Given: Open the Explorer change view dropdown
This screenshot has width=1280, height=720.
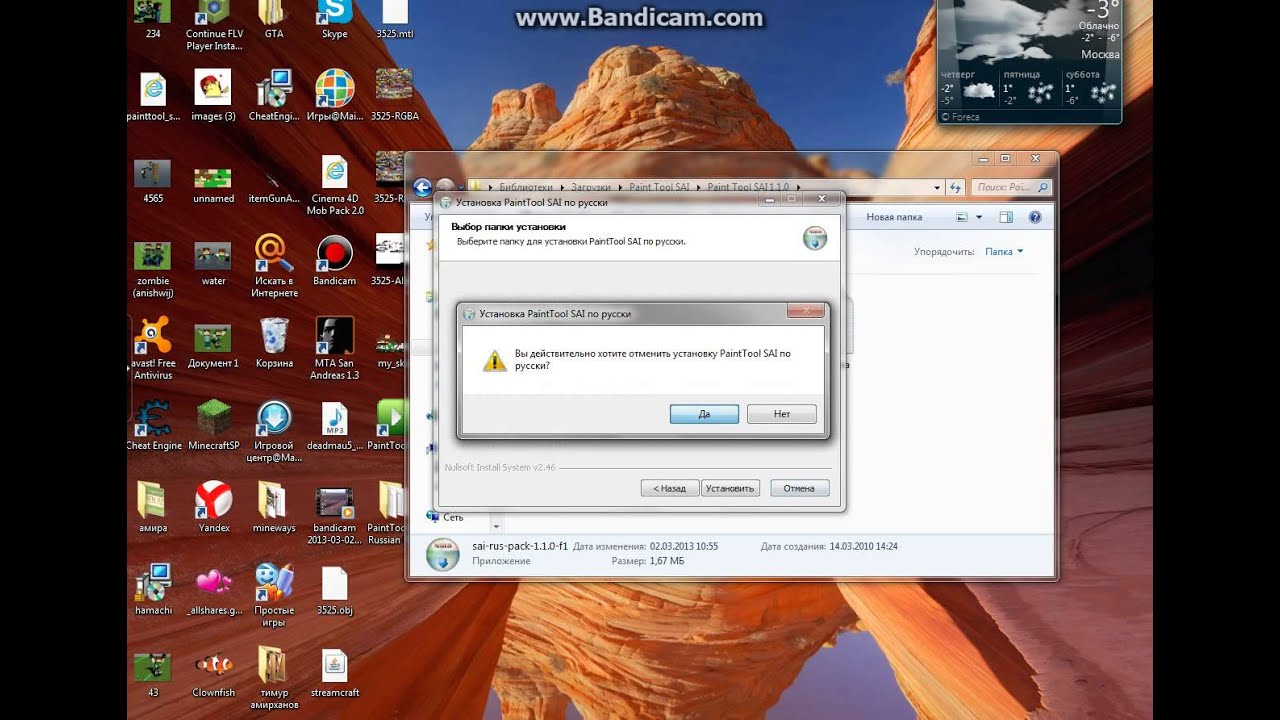Looking at the screenshot, I should [979, 217].
